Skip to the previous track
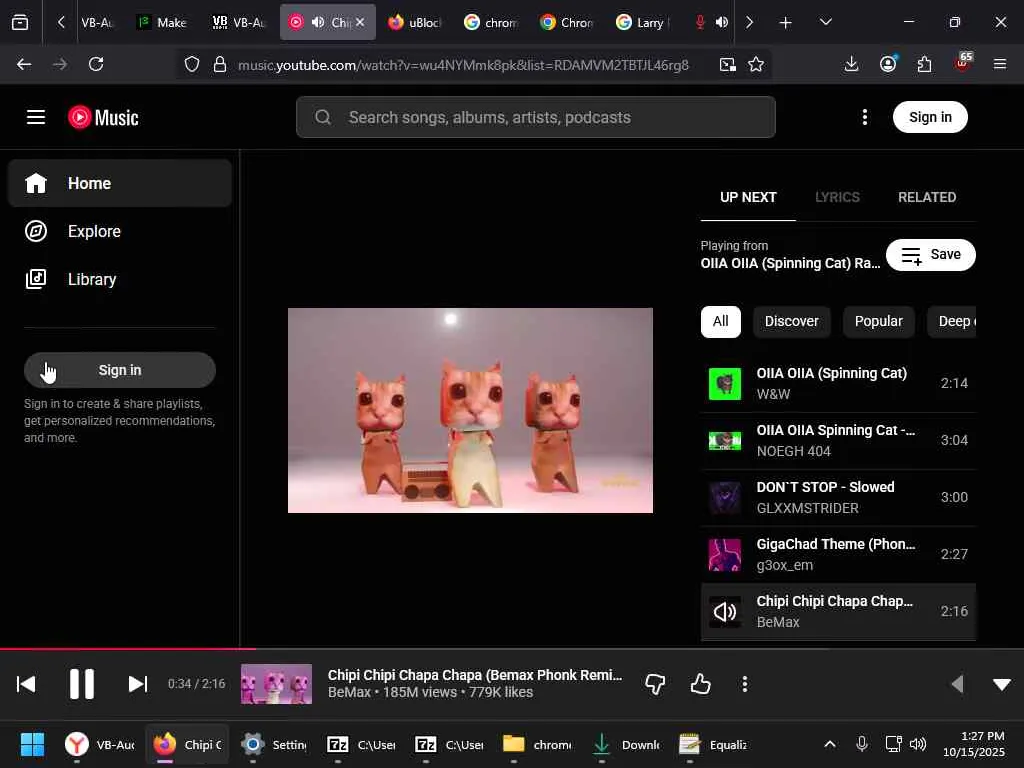 (26, 684)
